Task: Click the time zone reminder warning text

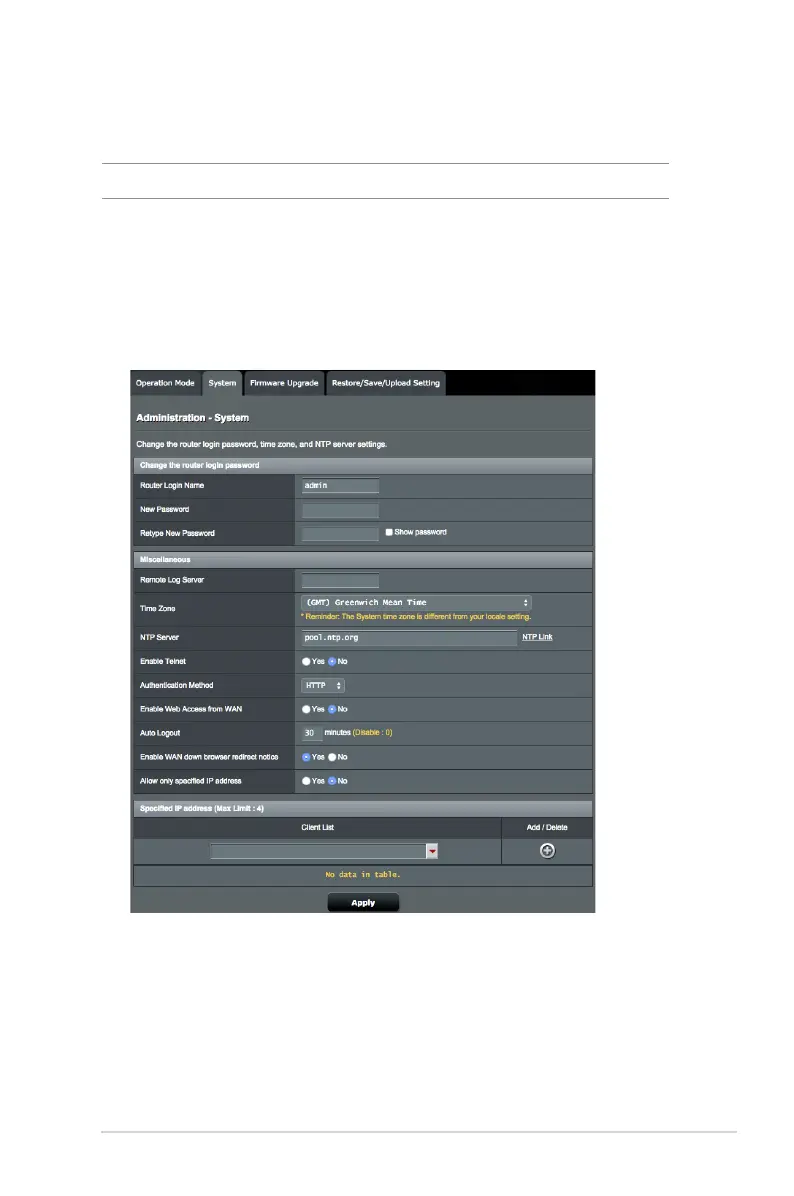Action: [x=416, y=616]
